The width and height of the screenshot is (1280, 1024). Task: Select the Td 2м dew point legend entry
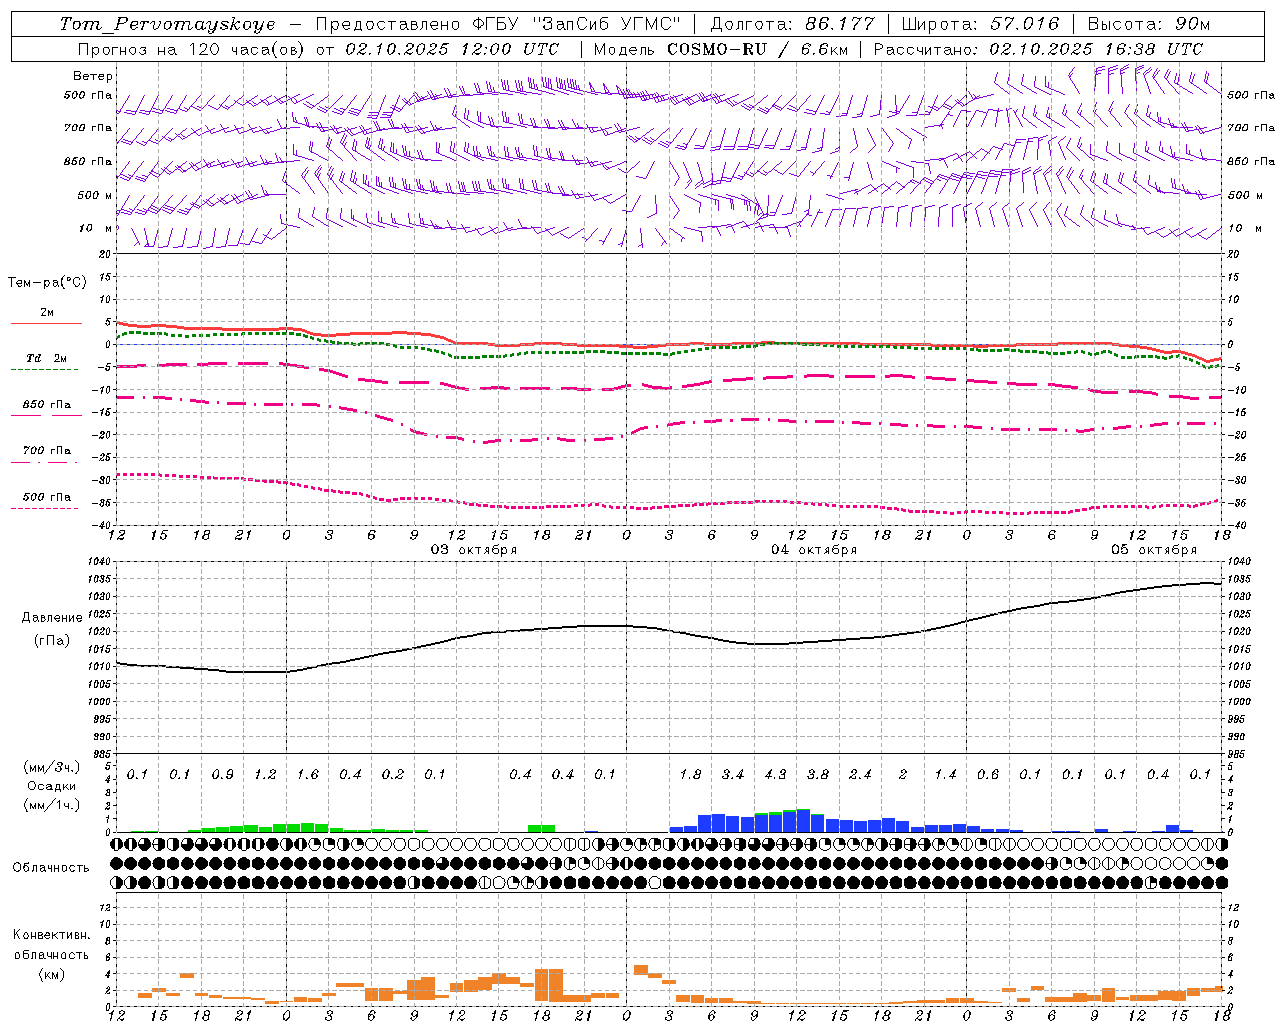(47, 358)
